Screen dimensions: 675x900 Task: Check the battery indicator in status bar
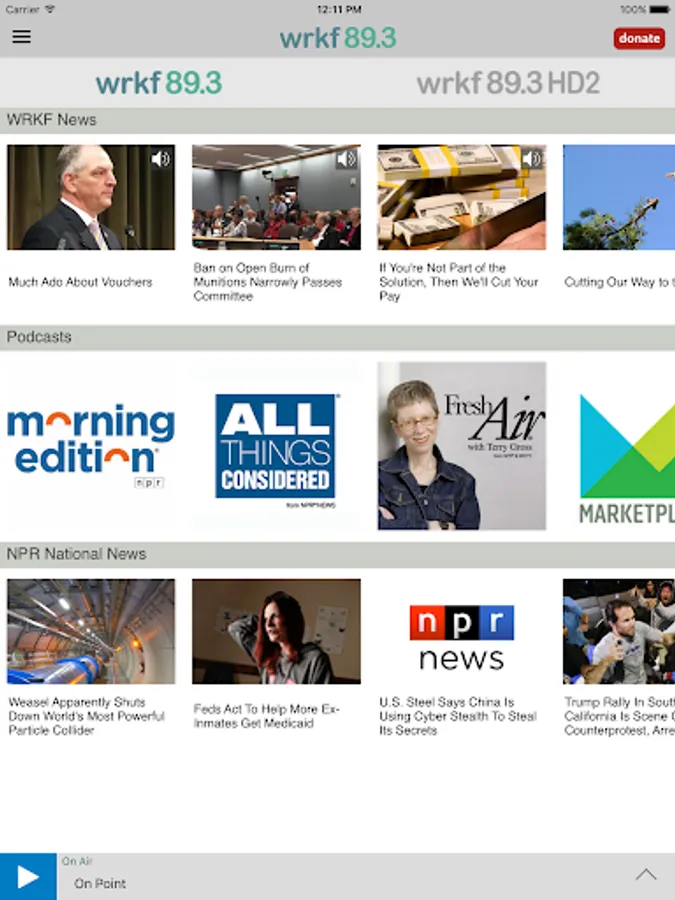[x=658, y=9]
